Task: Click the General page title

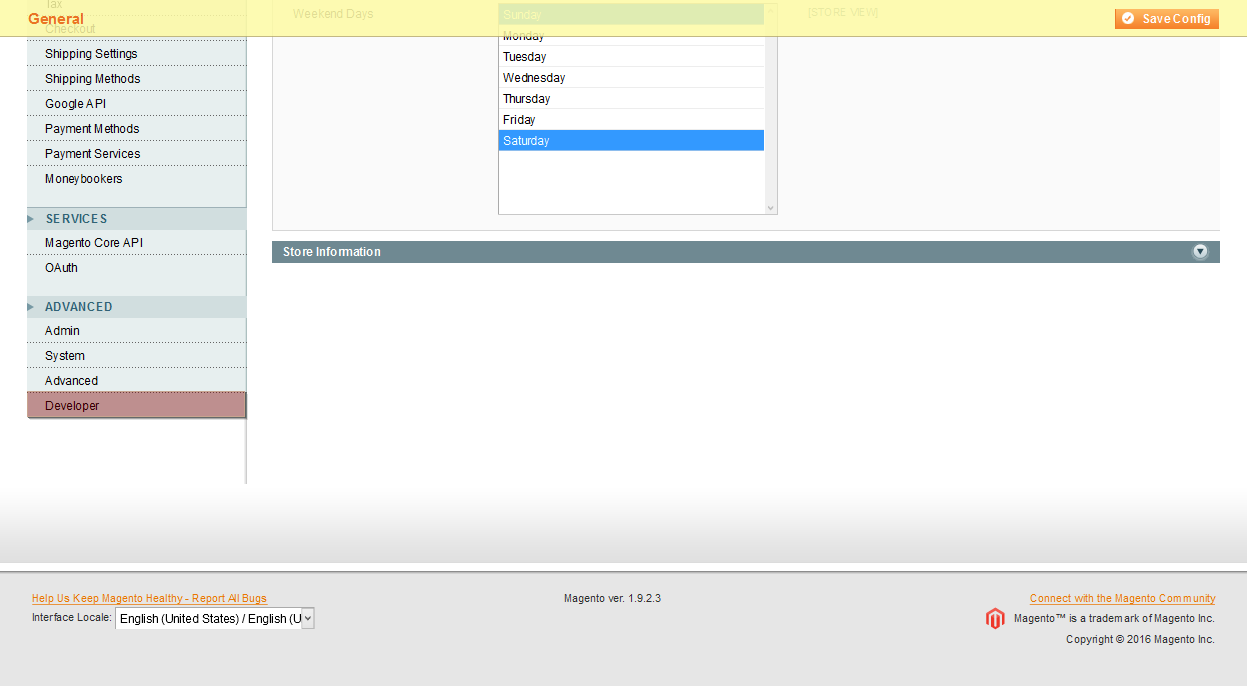Action: coord(56,19)
